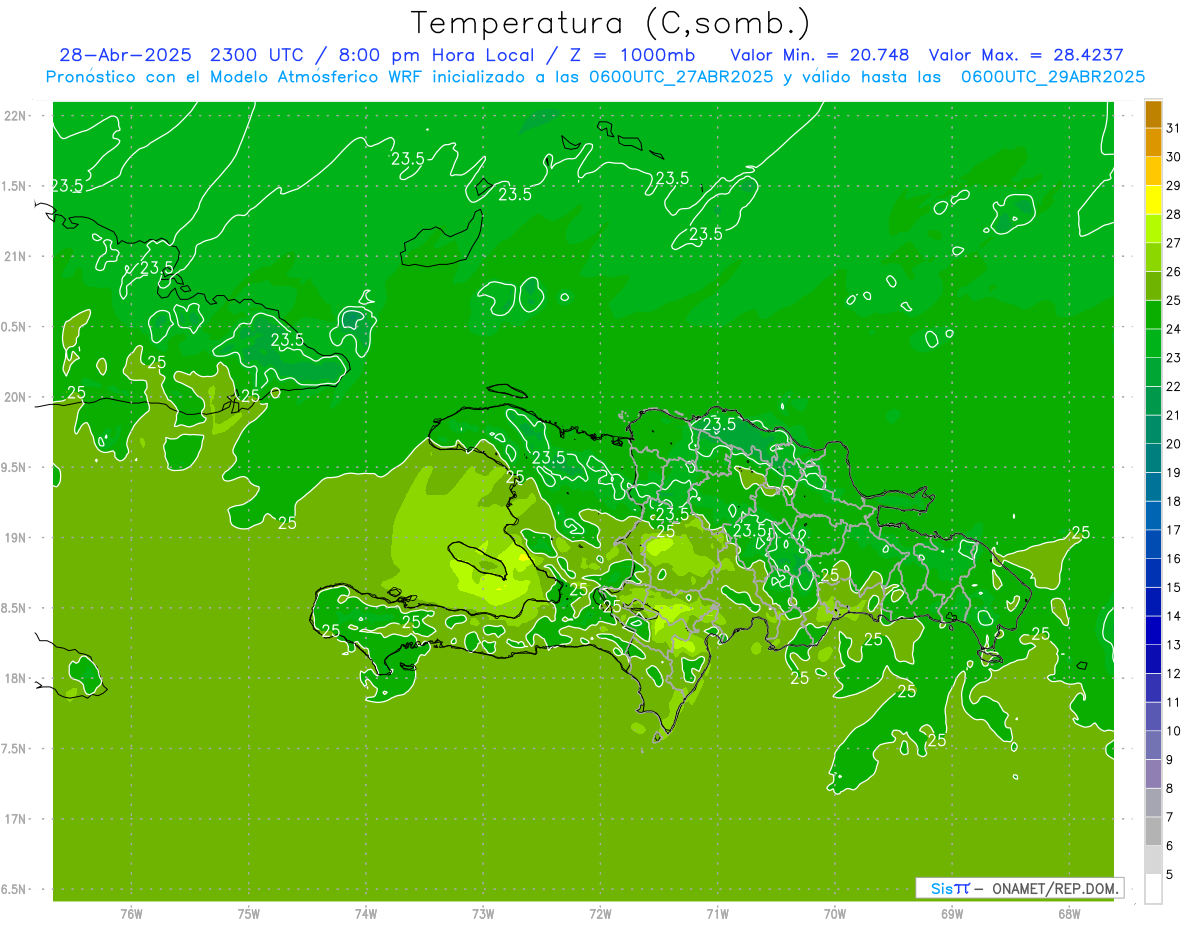Click the '9' label on the color scale
Viewport: 1200px width, 927px height.
[1170, 760]
